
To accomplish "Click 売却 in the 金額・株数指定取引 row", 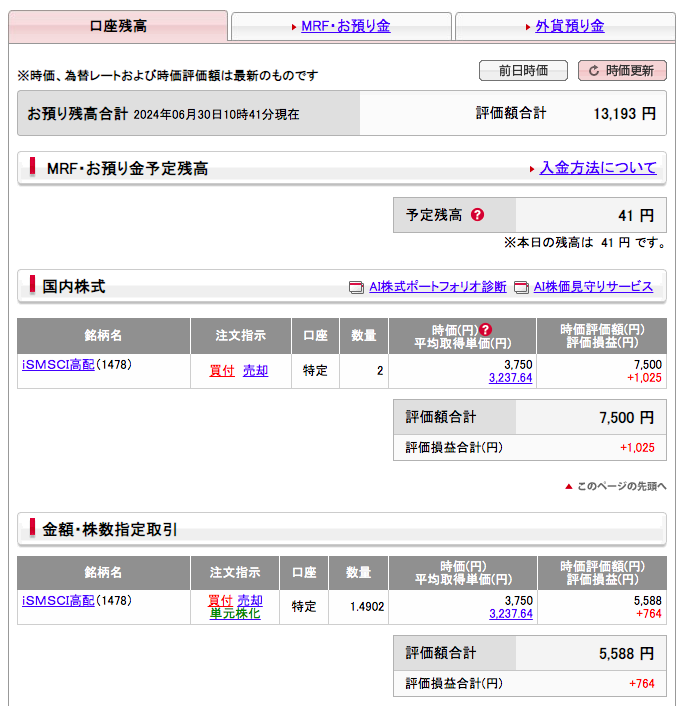I will coord(250,600).
